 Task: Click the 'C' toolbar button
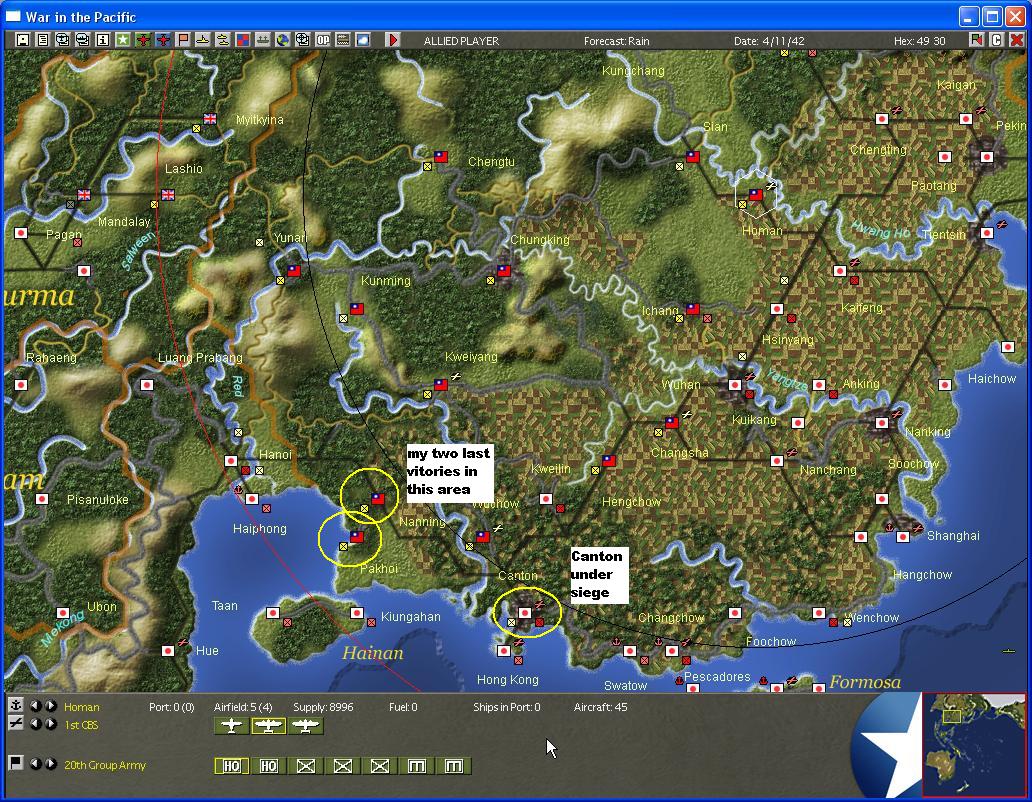click(x=996, y=40)
